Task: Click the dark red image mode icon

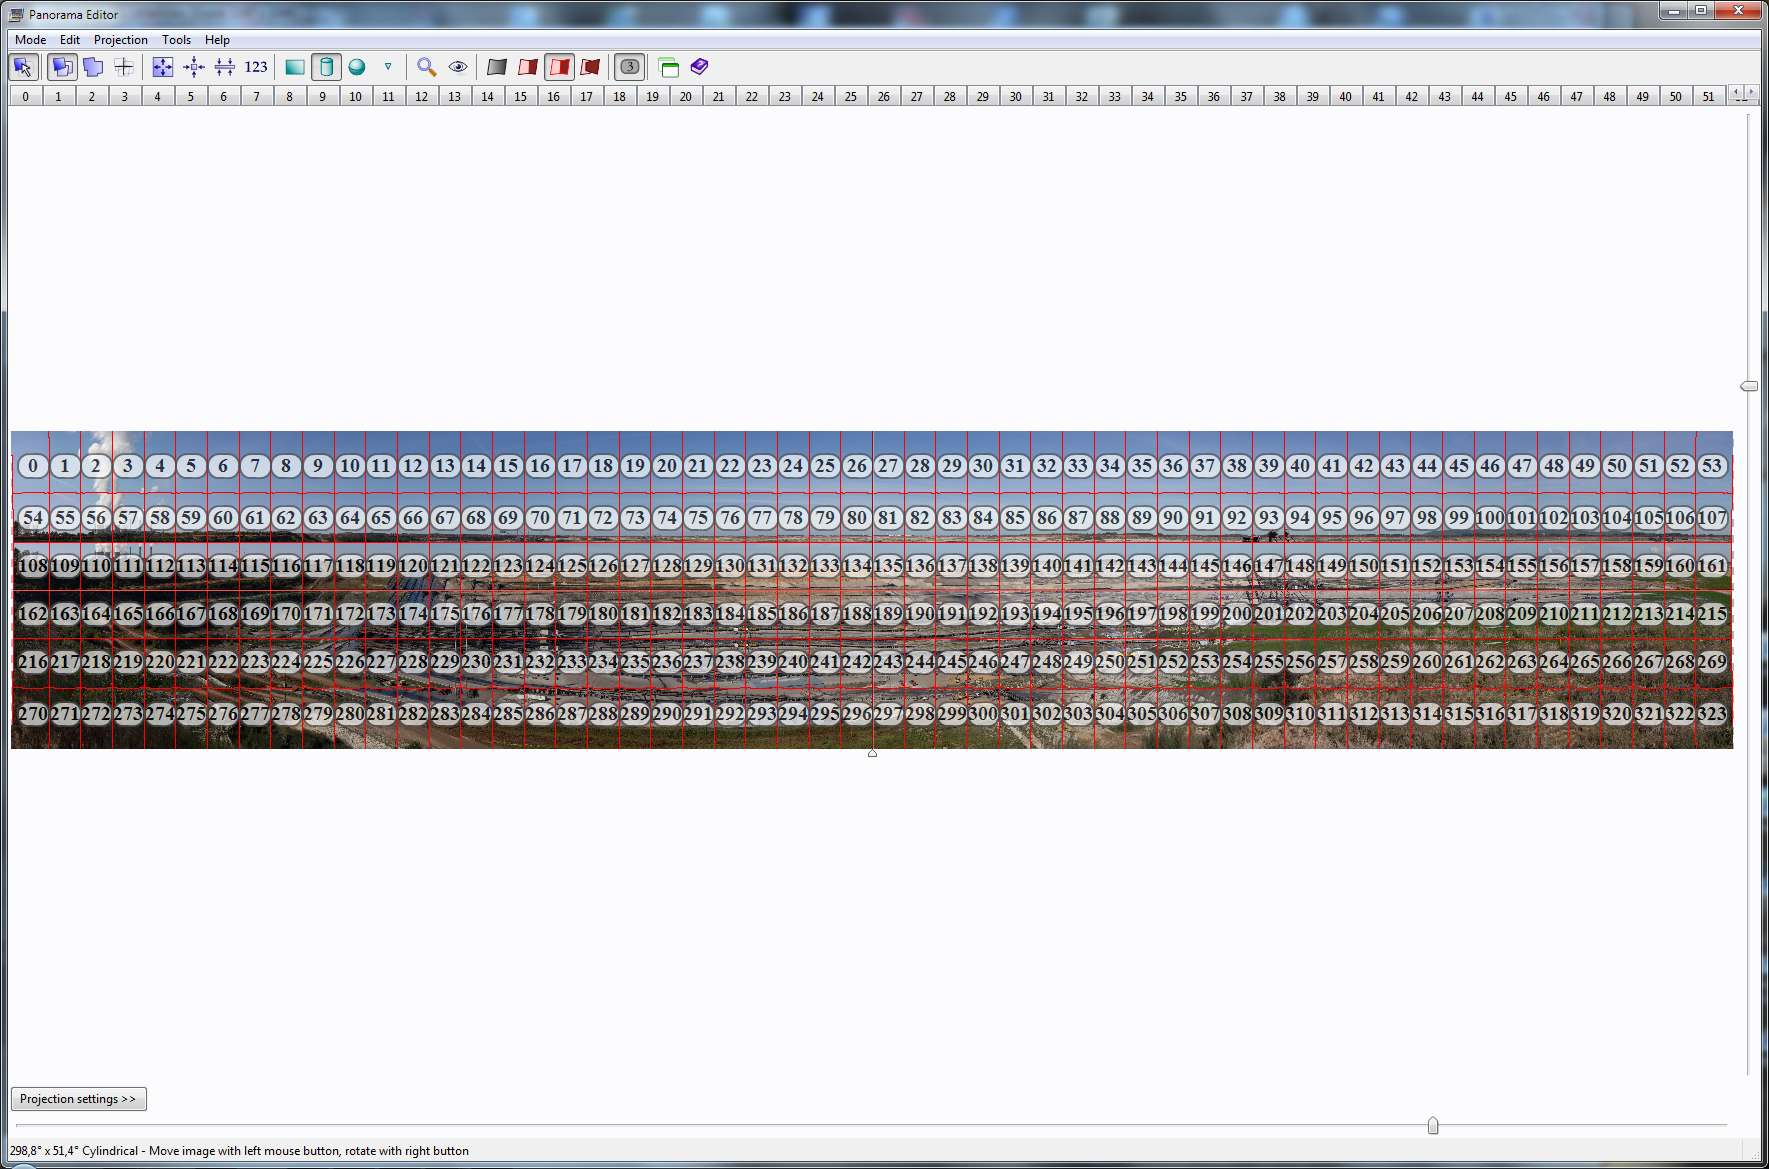Action: point(590,67)
